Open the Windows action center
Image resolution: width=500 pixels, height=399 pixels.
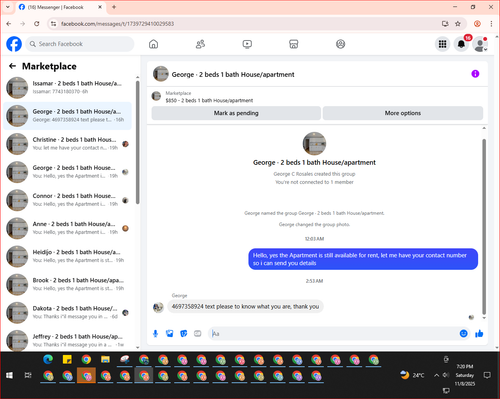(x=487, y=375)
